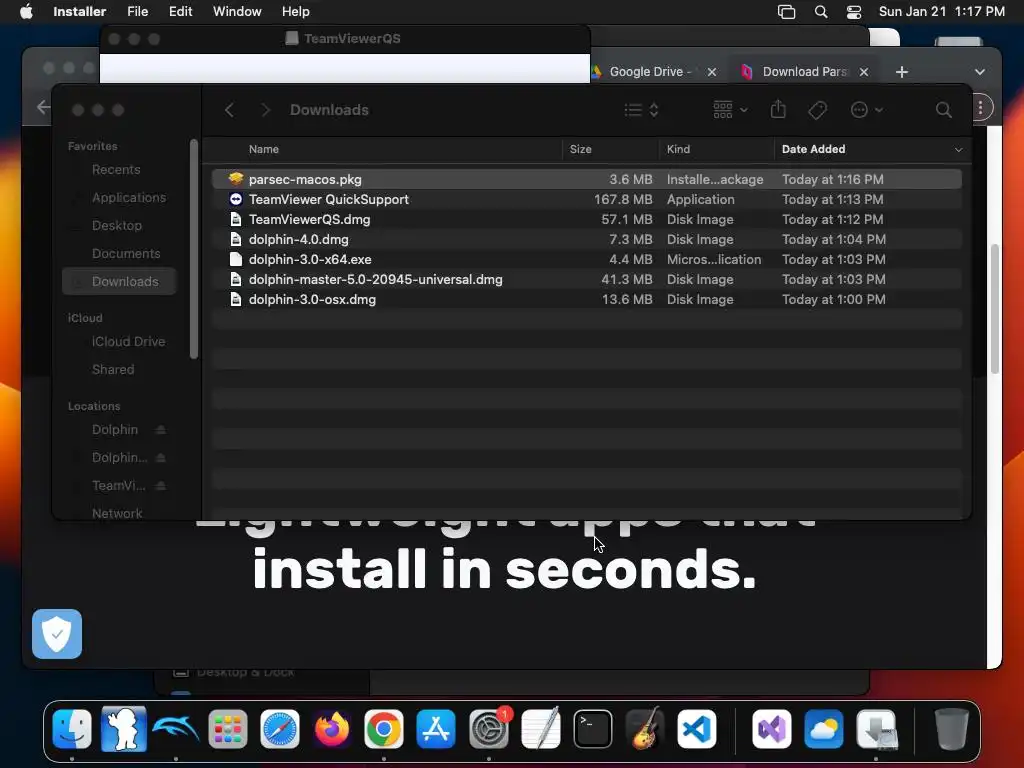1024x768 pixels.
Task: Go forward in Finder navigation
Action: (x=265, y=110)
